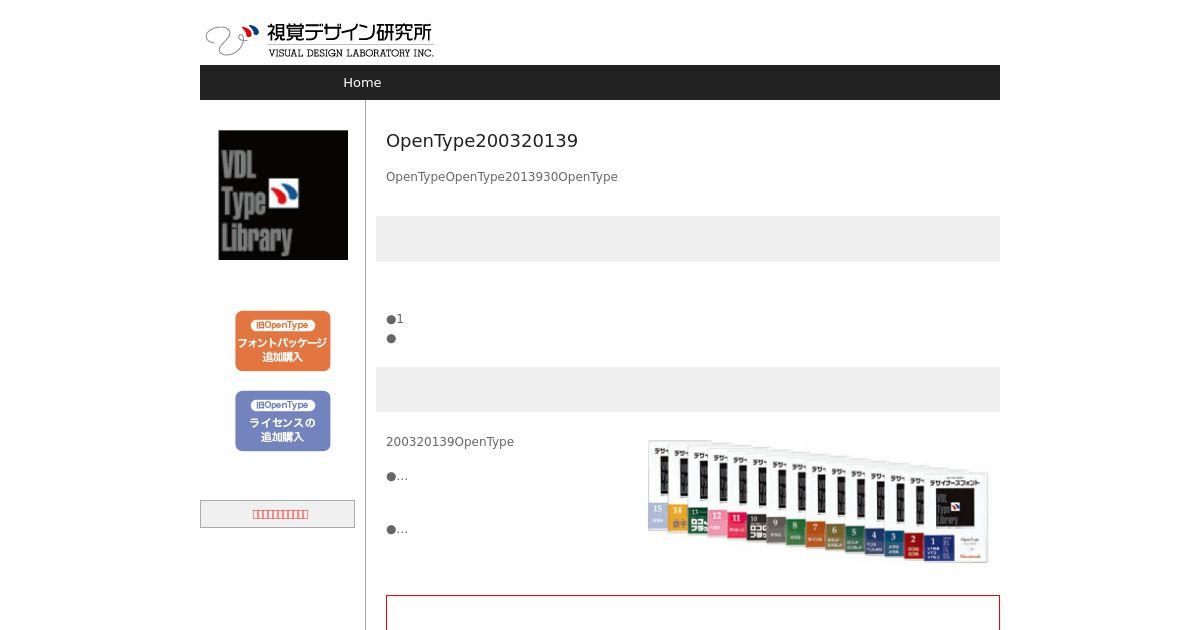Screen dimensions: 1200x630
Task: Click the OpenType200320139 page heading
Action: click(482, 141)
